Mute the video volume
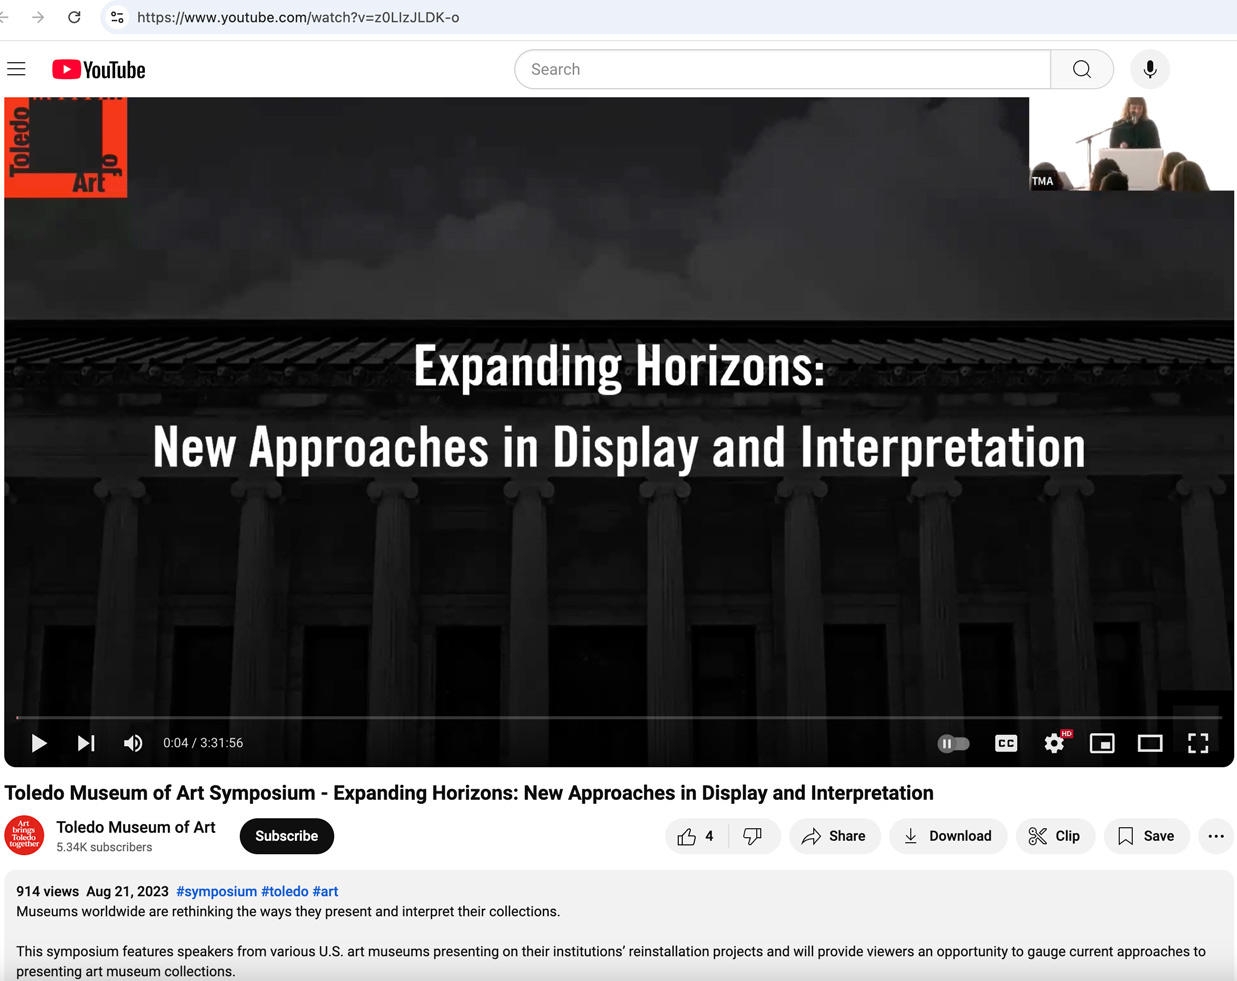1237x981 pixels. click(133, 743)
